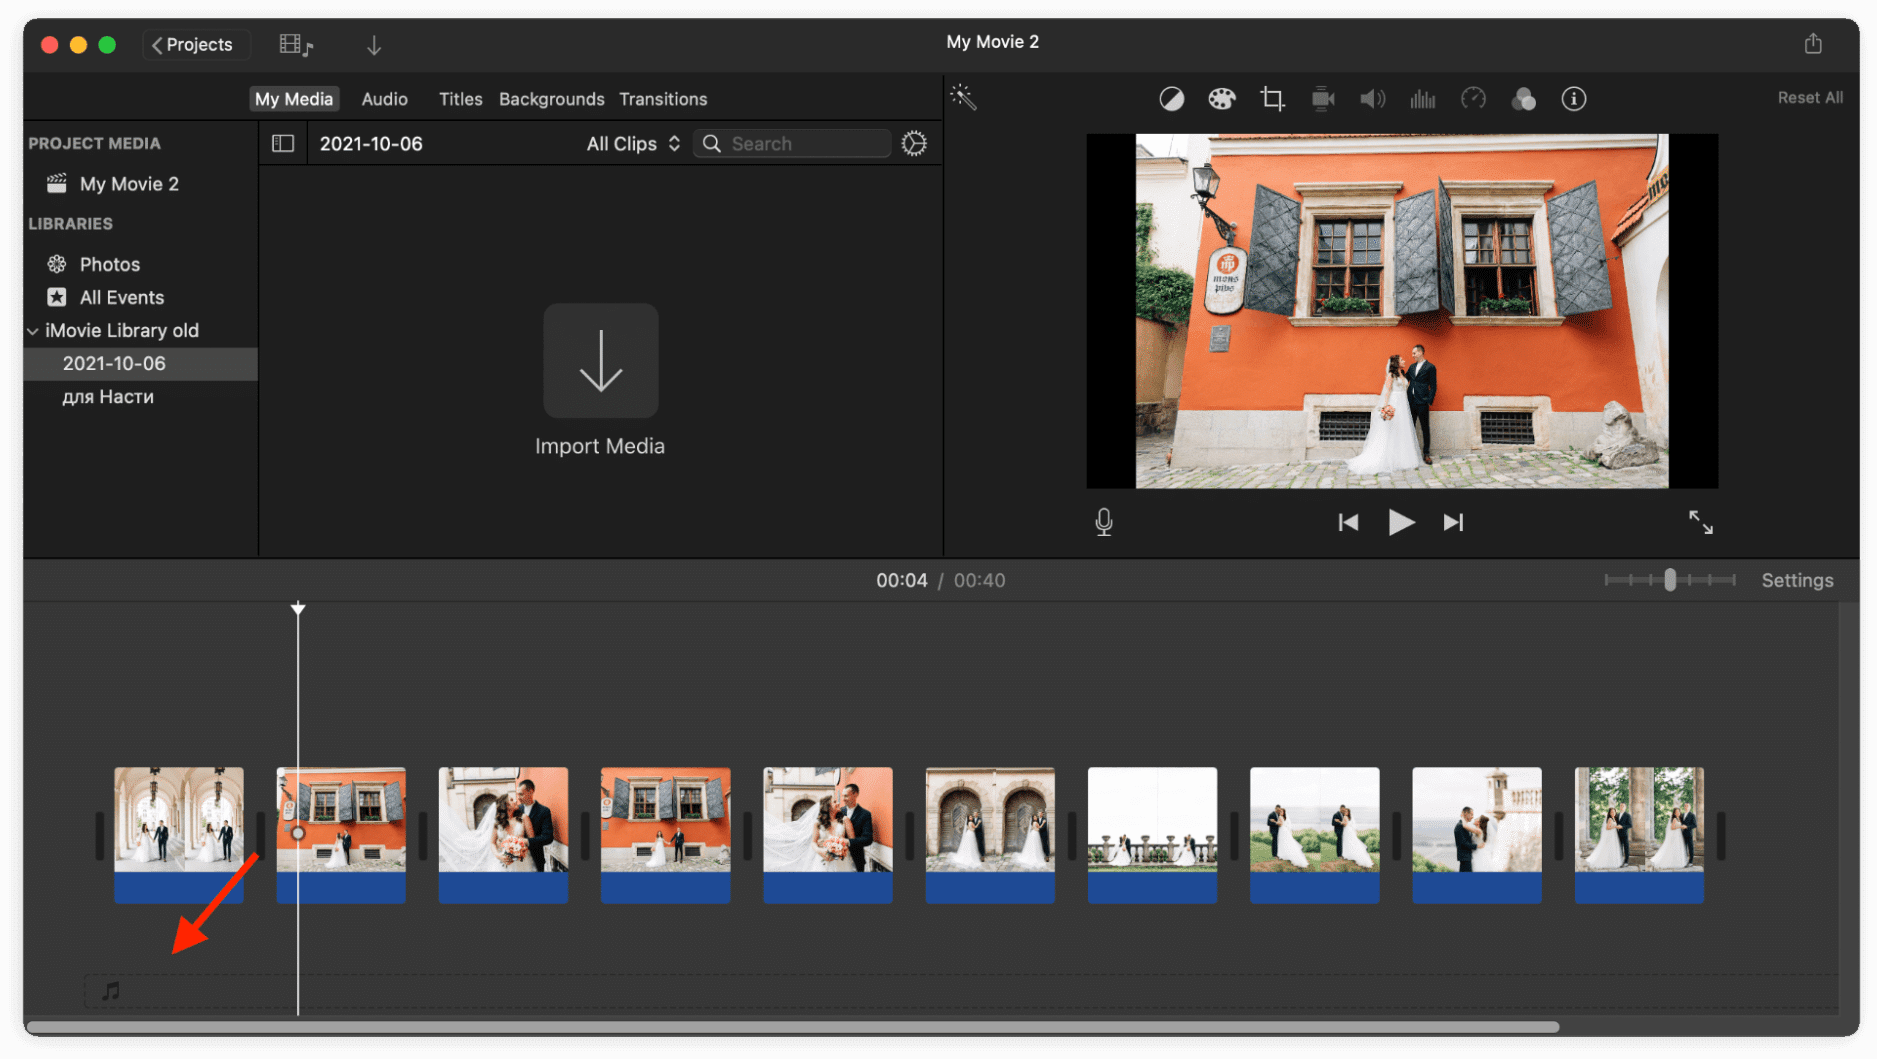Screen dimensions: 1877x1059
Task: Click Reset All adjustments
Action: (x=1809, y=98)
